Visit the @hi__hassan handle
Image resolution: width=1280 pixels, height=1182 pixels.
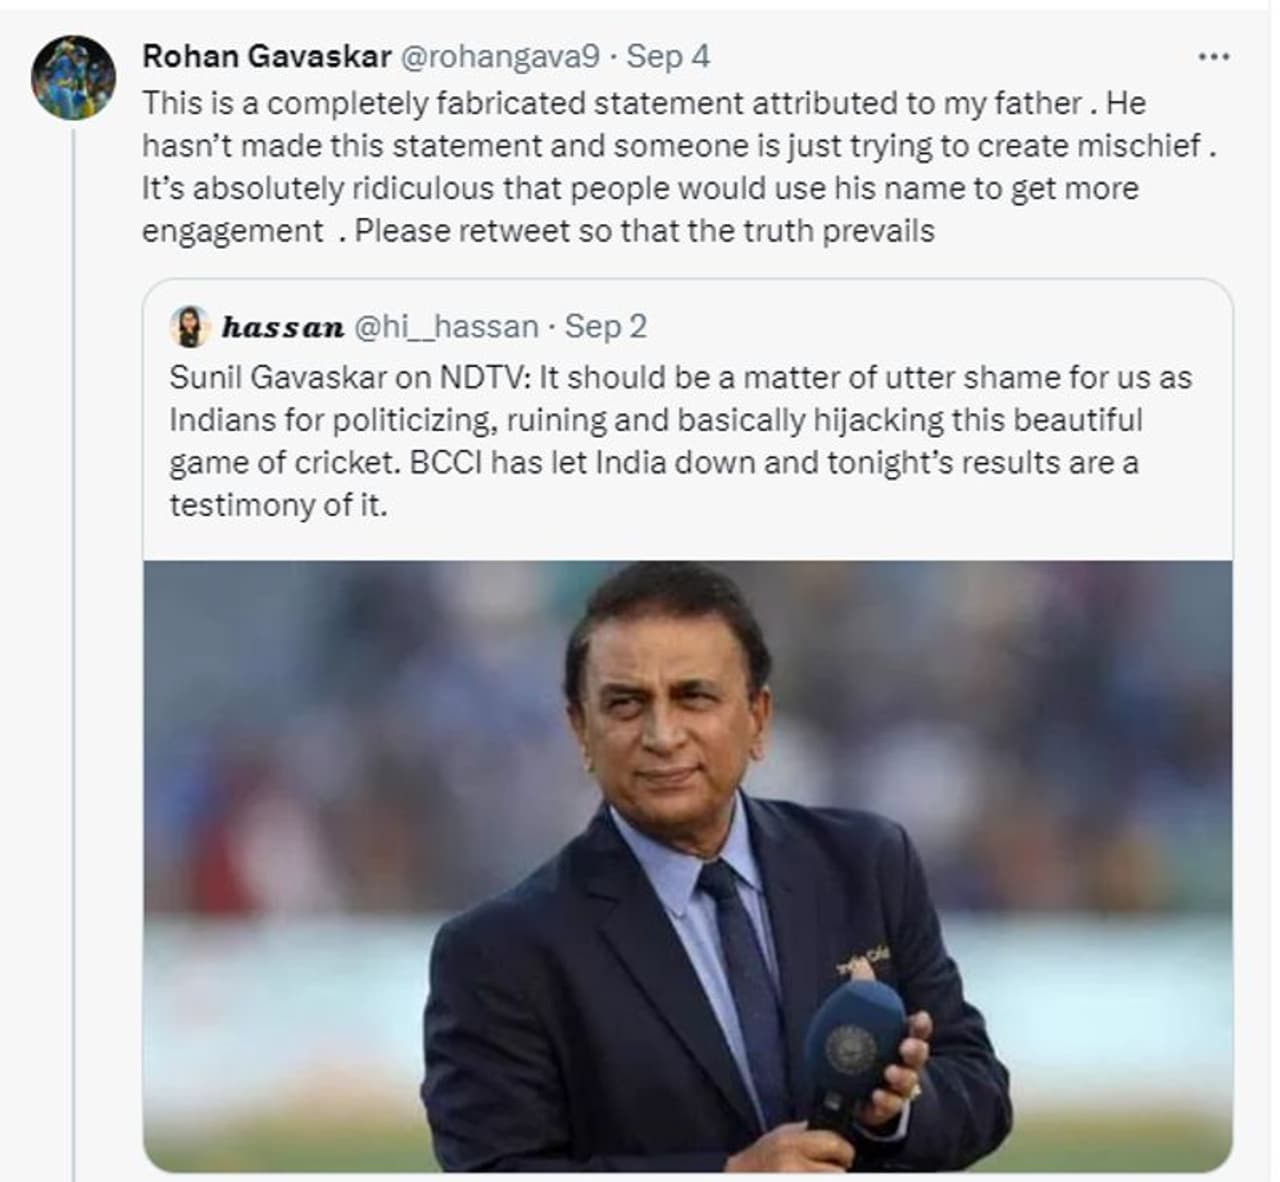point(446,327)
